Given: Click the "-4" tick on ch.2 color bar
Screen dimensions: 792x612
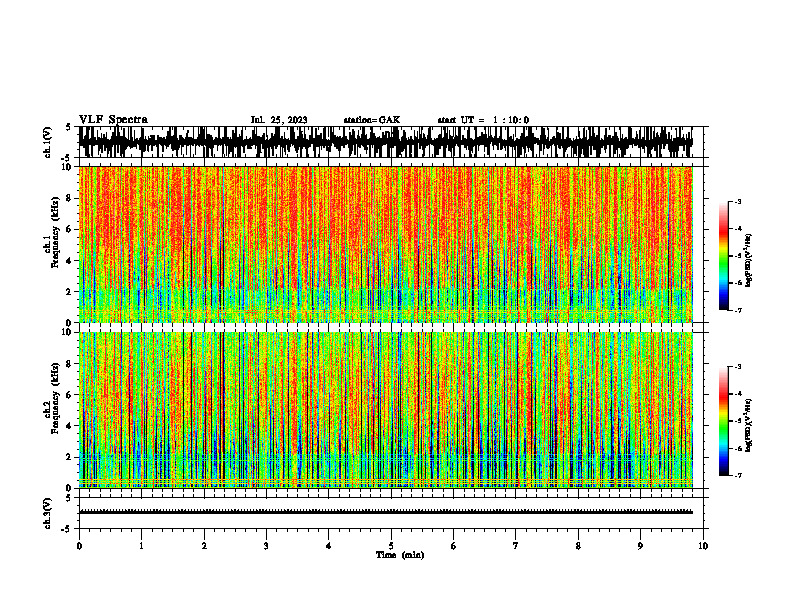Looking at the screenshot, I should (737, 394).
